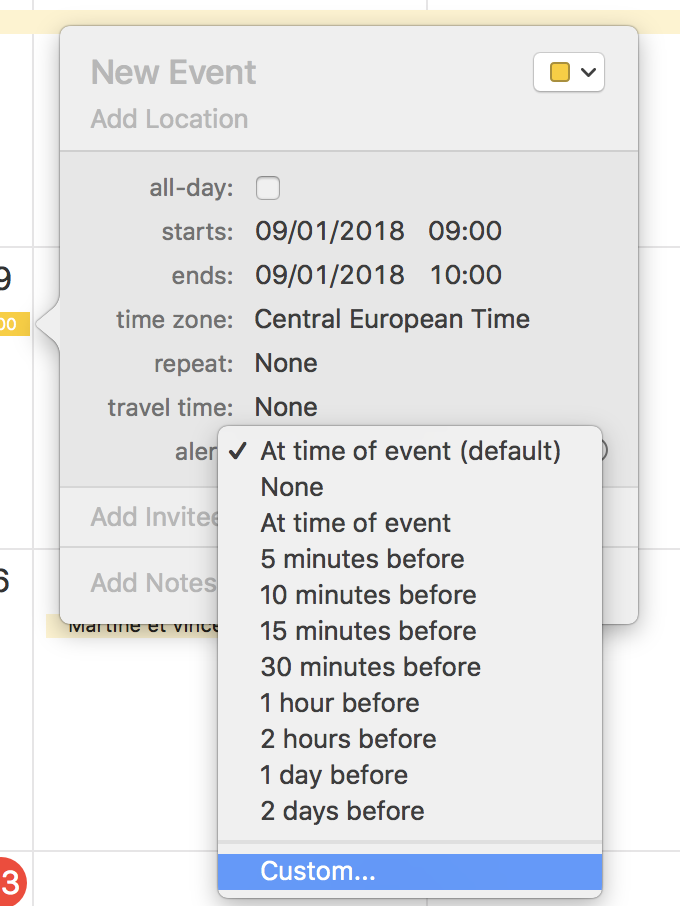The width and height of the screenshot is (680, 906).
Task: Choose 2 hours before option
Action: click(410, 739)
